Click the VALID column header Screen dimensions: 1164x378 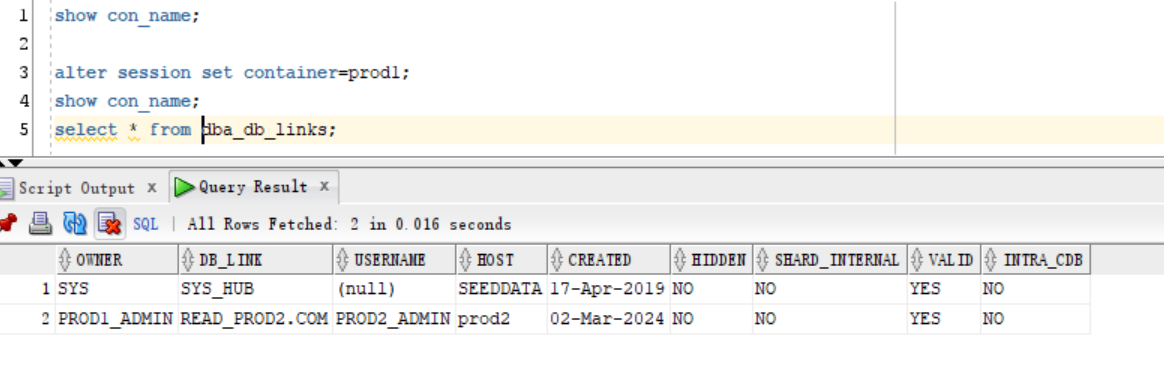[944, 260]
